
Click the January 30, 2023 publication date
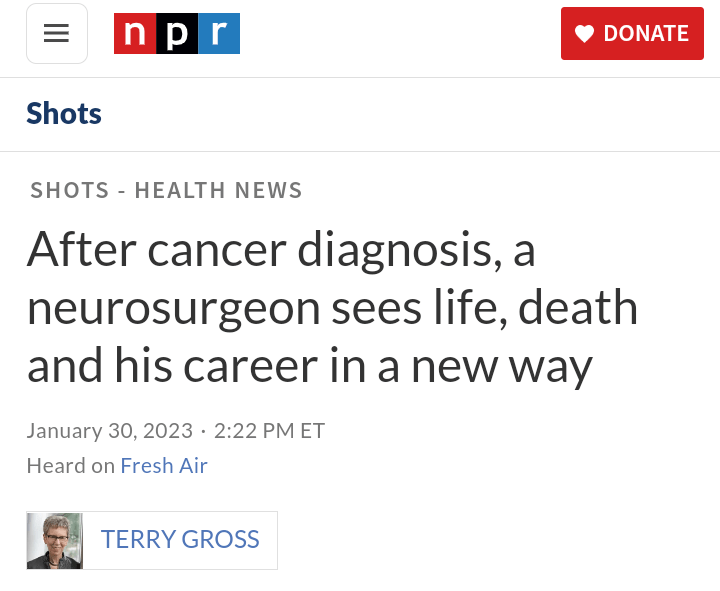[109, 430]
